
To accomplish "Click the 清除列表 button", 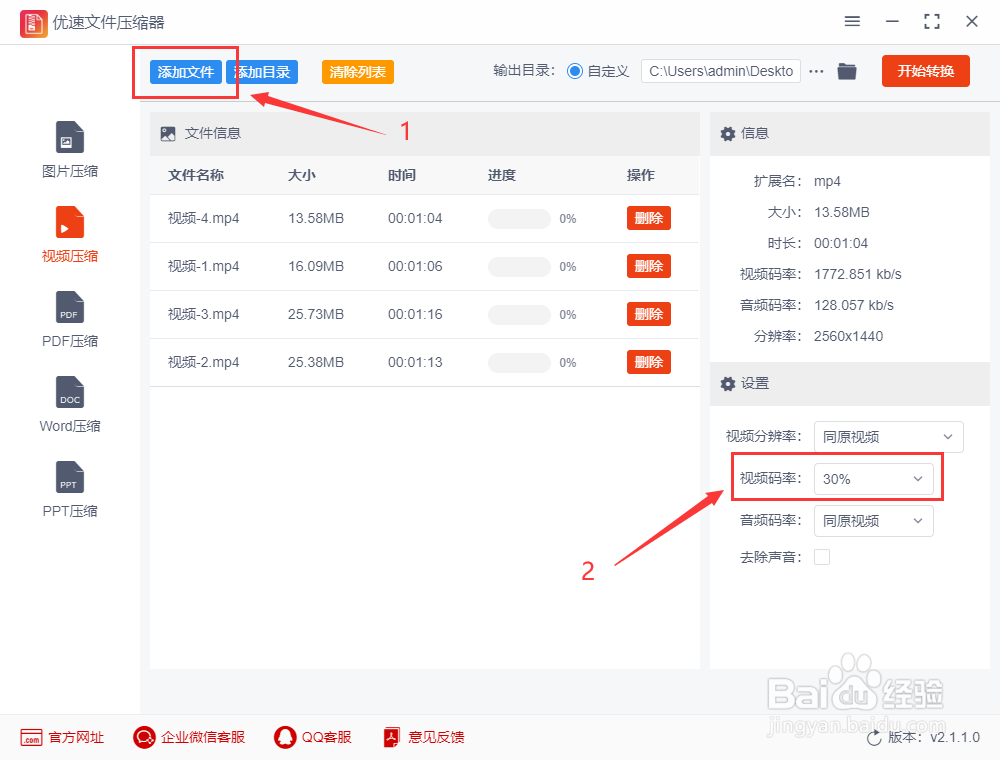I will pyautogui.click(x=358, y=72).
